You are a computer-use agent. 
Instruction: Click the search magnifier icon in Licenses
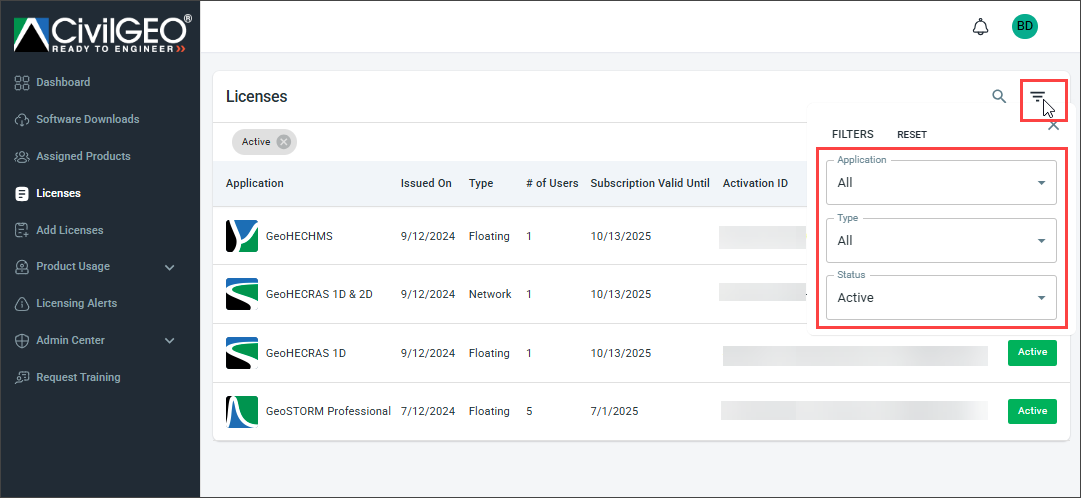tap(999, 97)
